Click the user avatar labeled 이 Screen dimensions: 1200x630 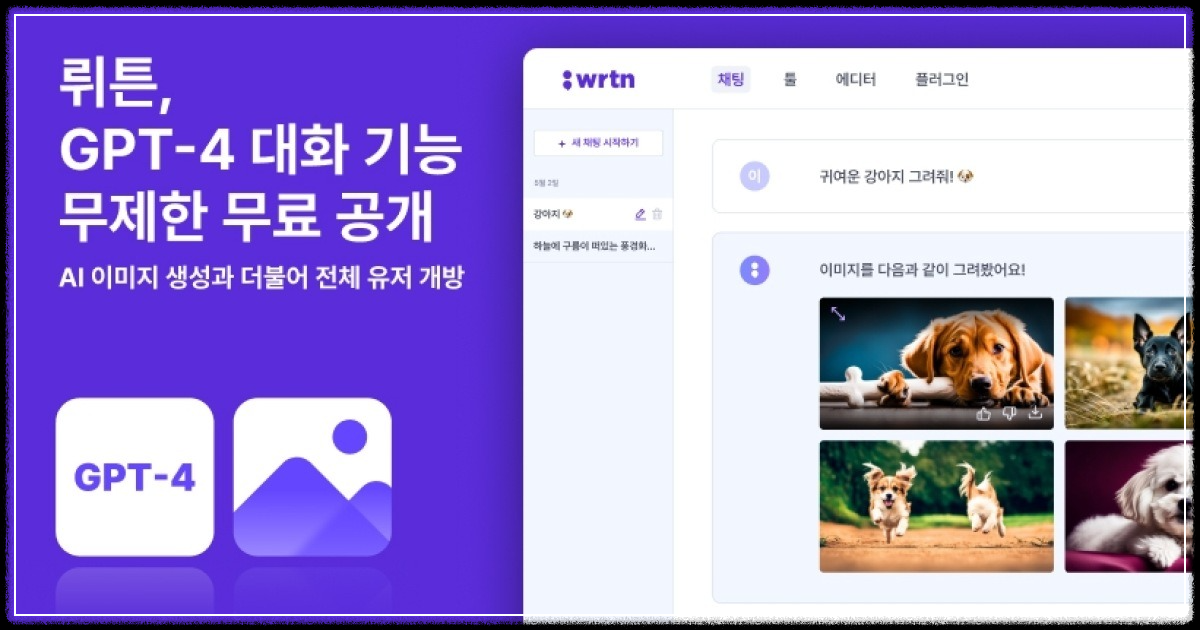click(755, 176)
